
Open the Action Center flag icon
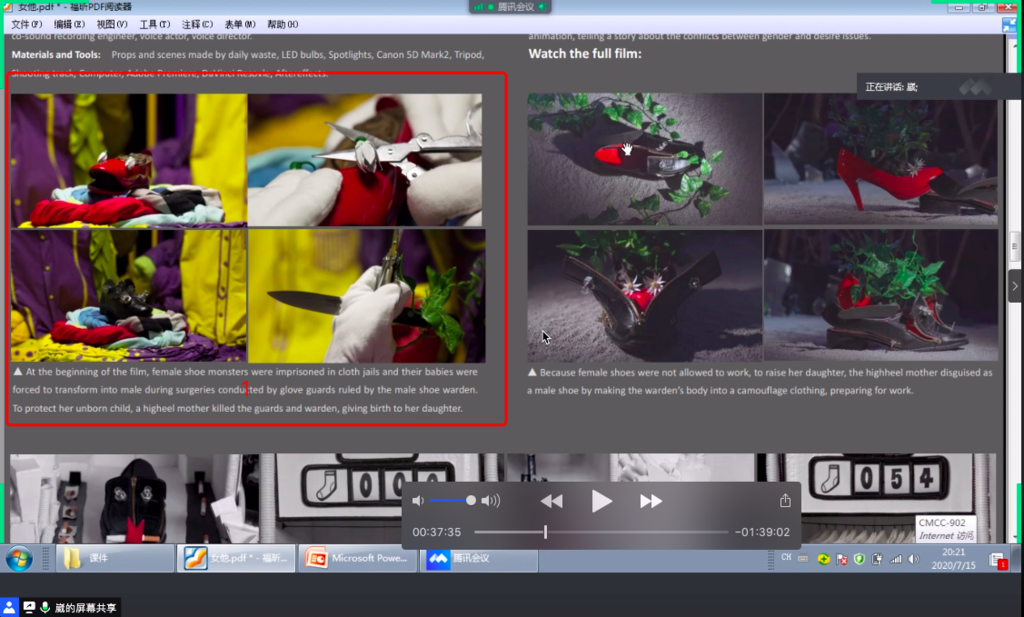[x=842, y=559]
